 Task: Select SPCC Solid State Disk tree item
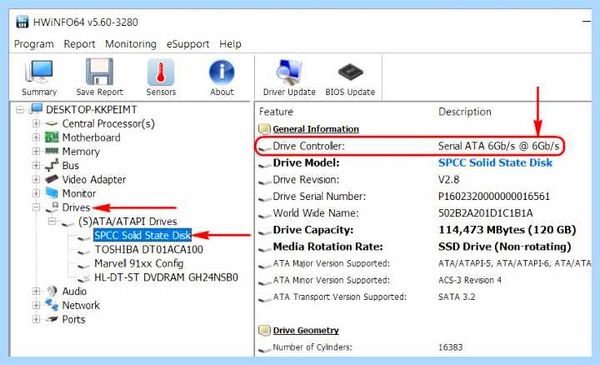pyautogui.click(x=142, y=235)
